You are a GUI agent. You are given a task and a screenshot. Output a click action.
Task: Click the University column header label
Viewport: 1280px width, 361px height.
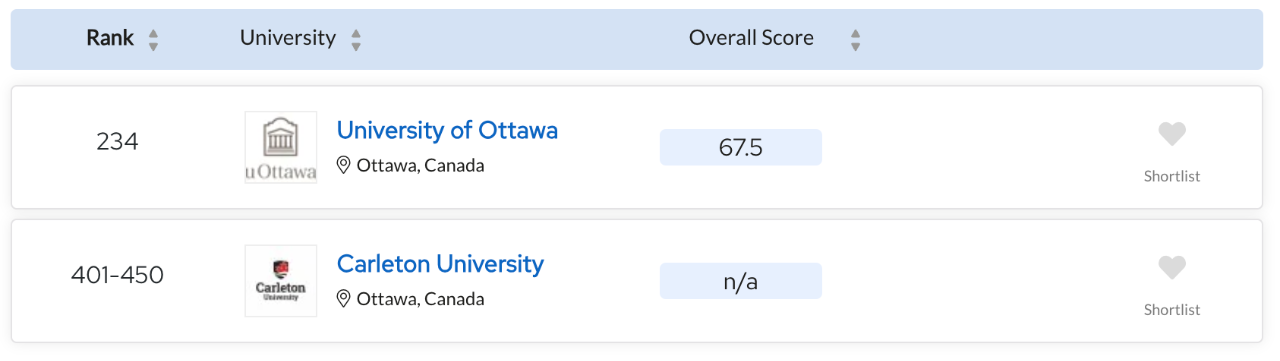tap(288, 38)
